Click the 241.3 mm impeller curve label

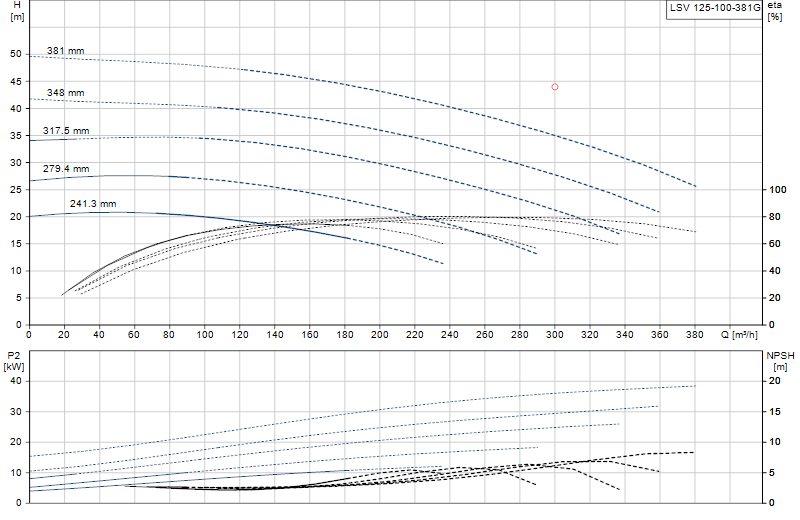(x=93, y=204)
